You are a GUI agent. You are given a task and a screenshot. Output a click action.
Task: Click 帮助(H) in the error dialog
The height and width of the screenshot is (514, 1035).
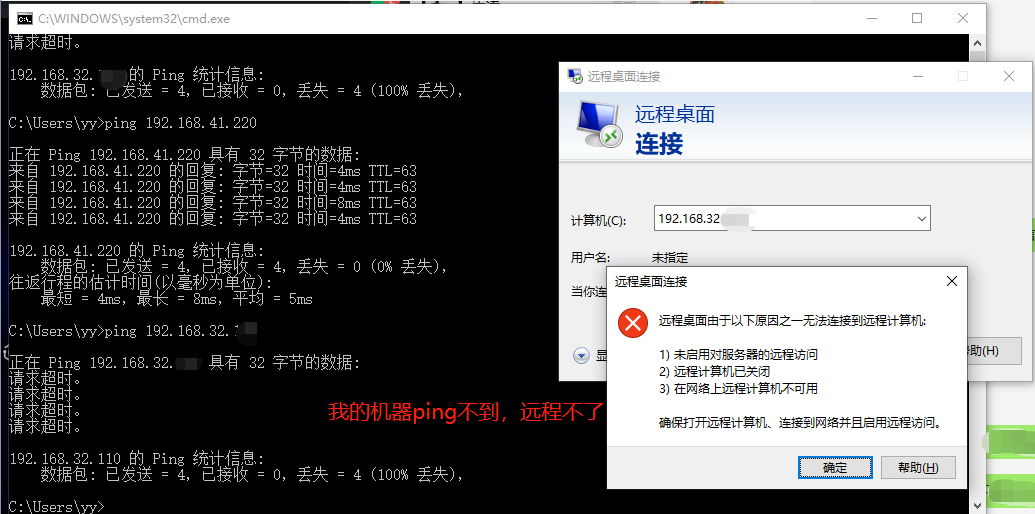[x=917, y=467]
